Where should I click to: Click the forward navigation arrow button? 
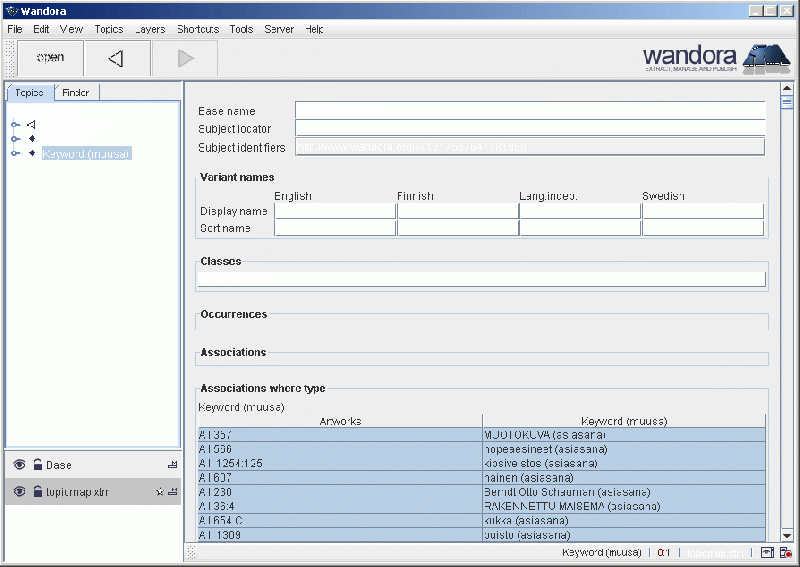pyautogui.click(x=184, y=59)
